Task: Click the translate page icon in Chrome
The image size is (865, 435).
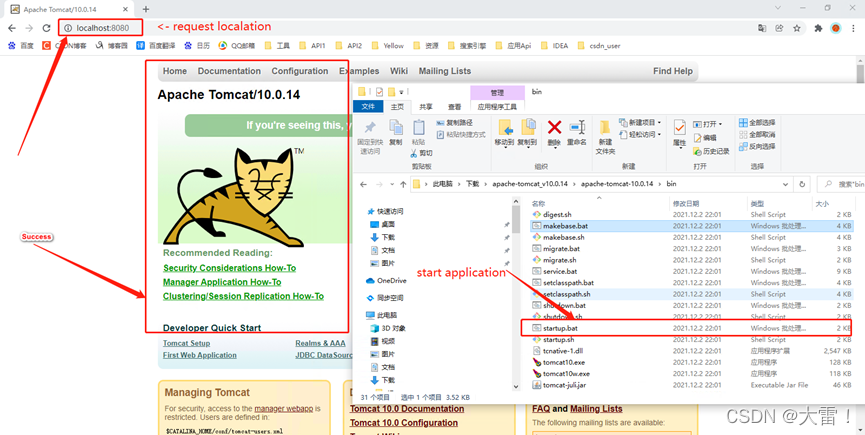Action: [x=762, y=28]
